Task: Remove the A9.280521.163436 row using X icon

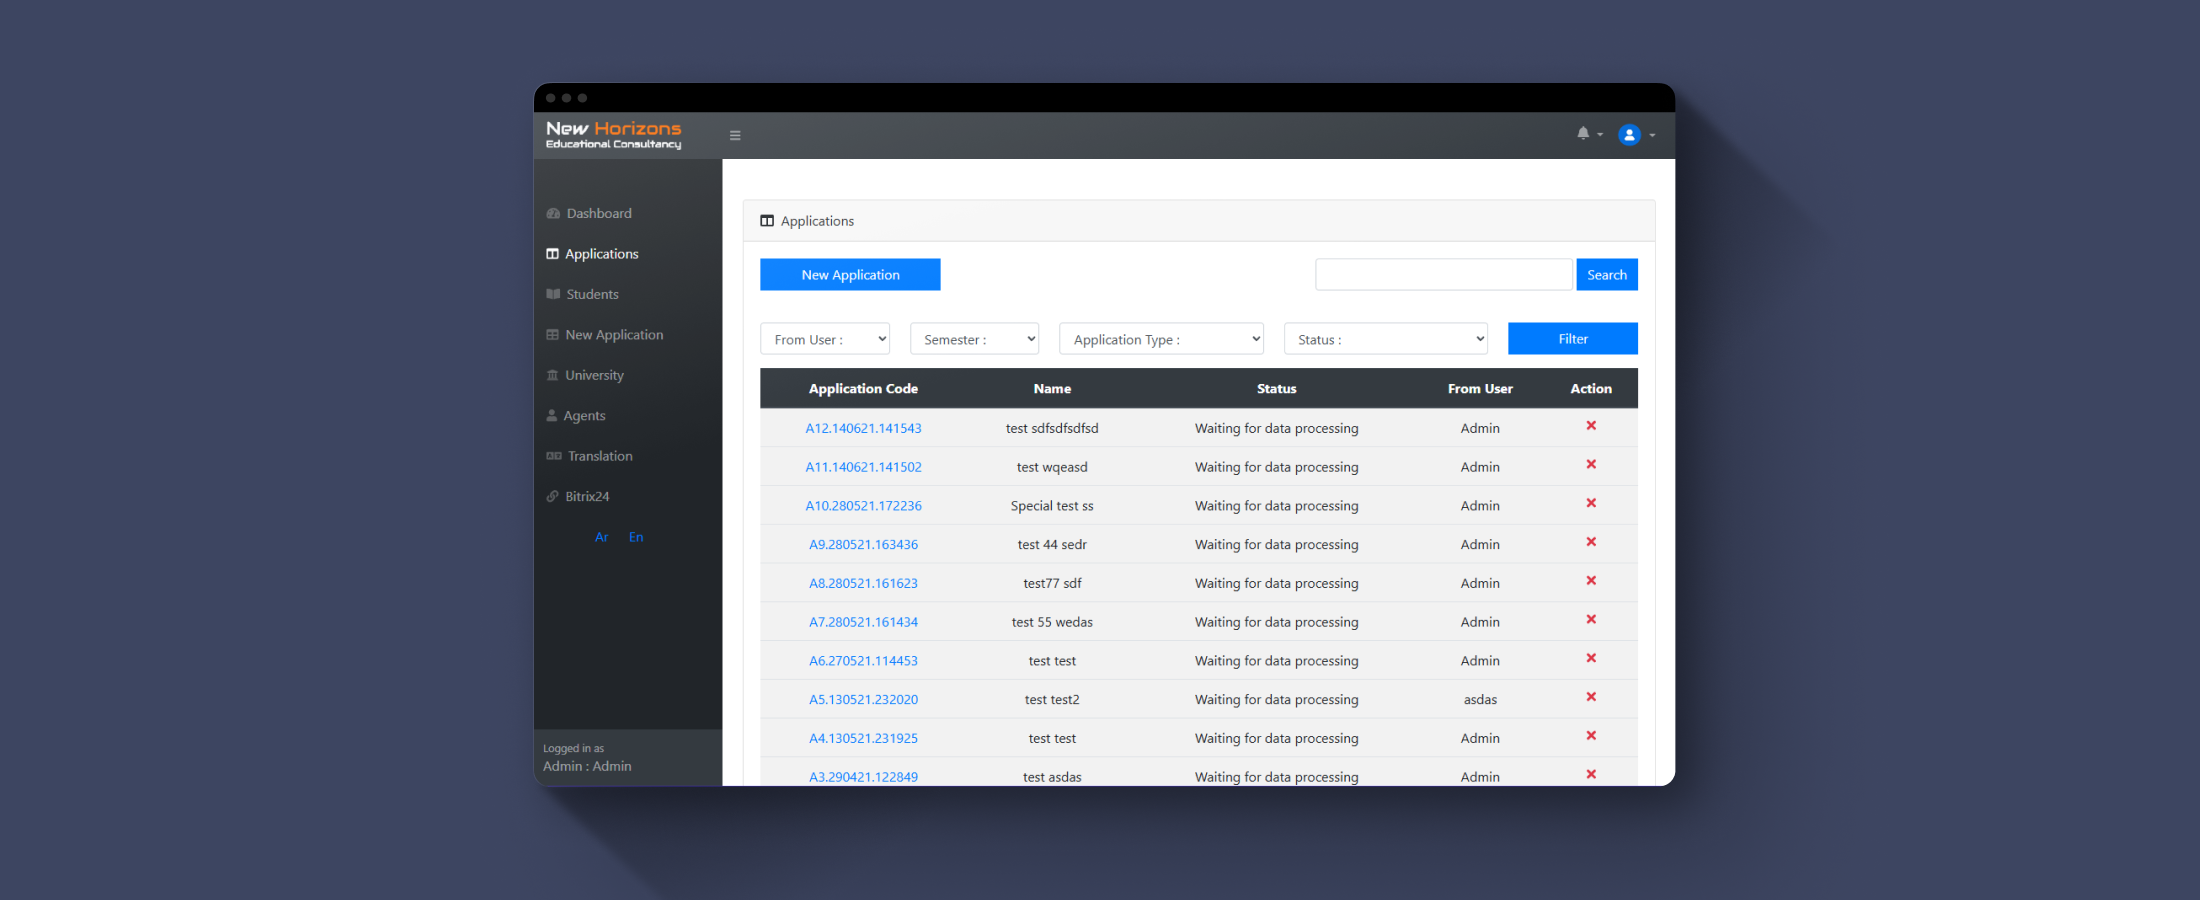Action: click(1591, 542)
